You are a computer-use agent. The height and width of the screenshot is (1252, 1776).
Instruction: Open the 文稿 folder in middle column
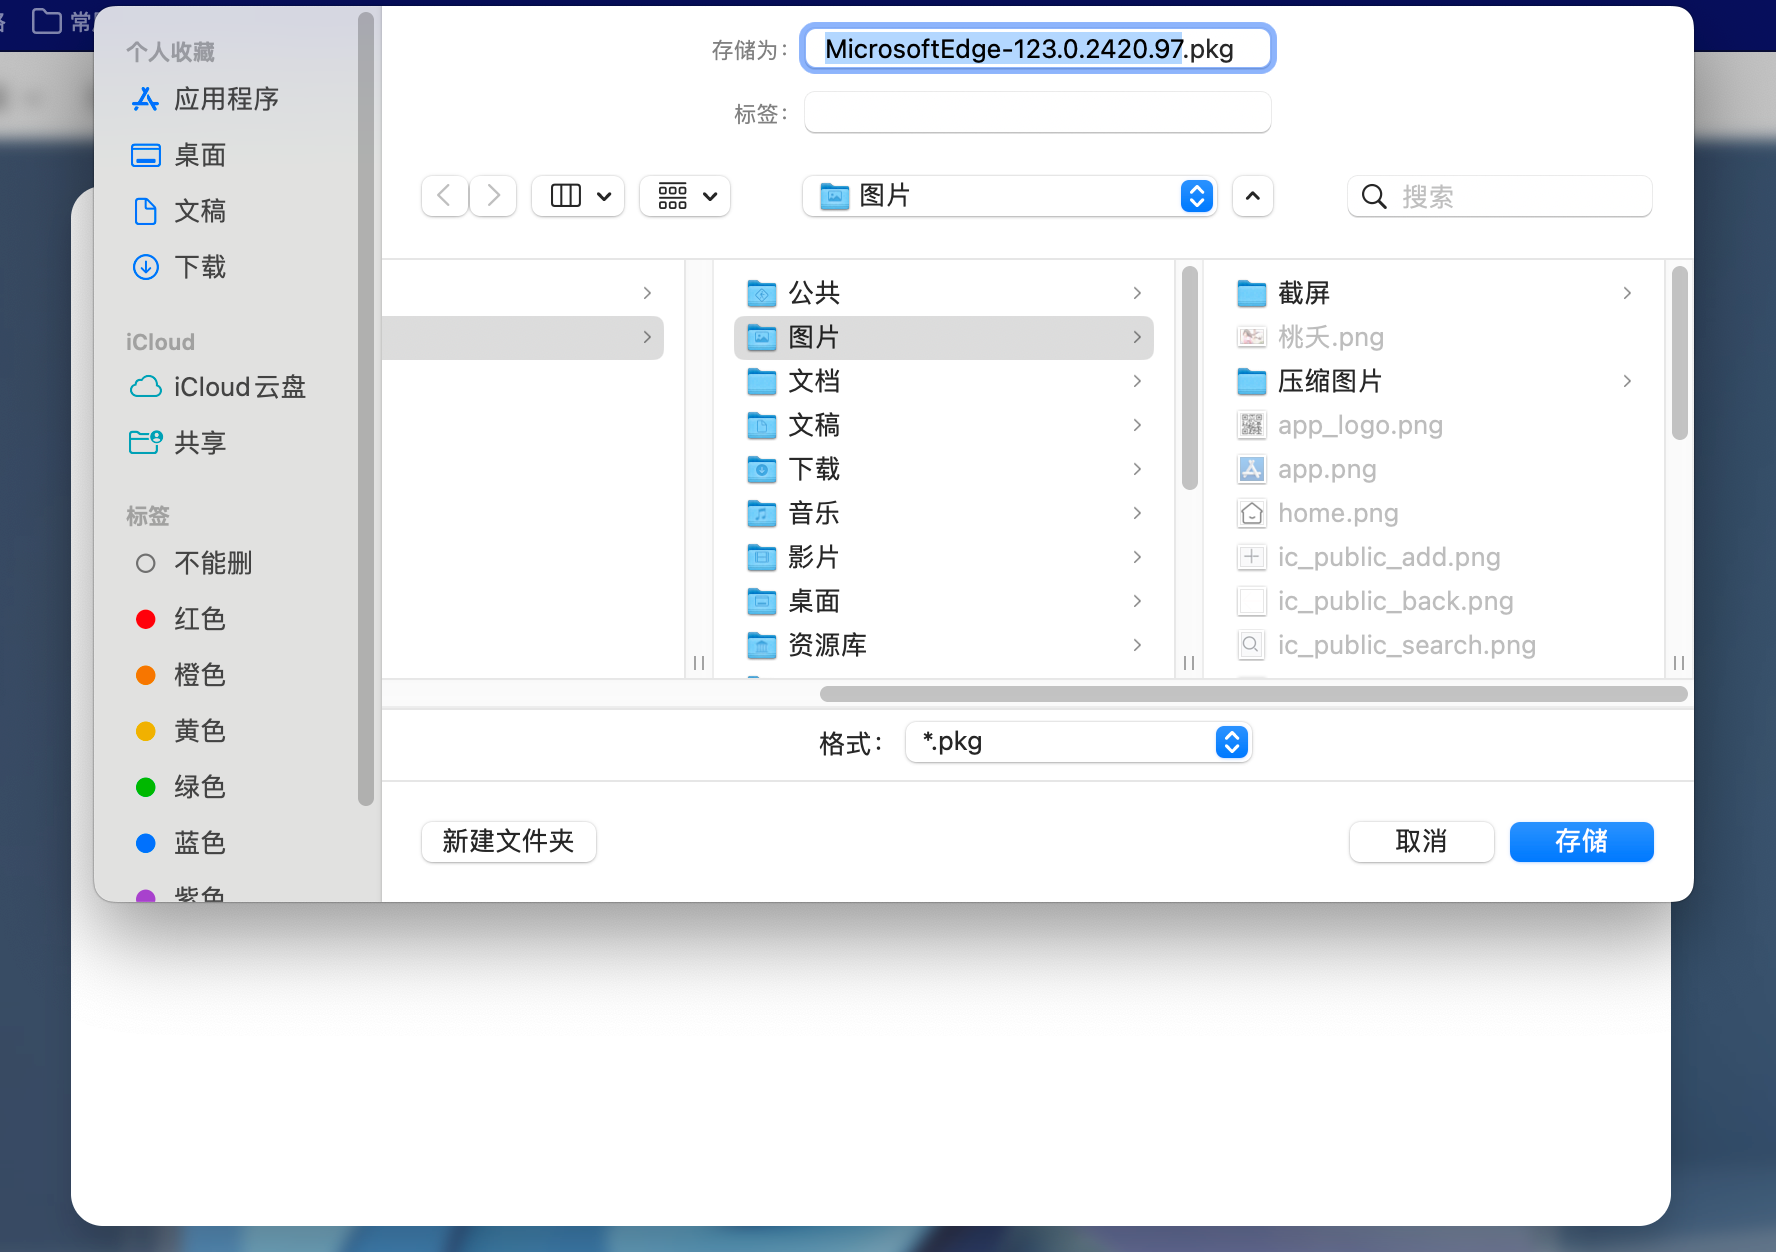944,425
